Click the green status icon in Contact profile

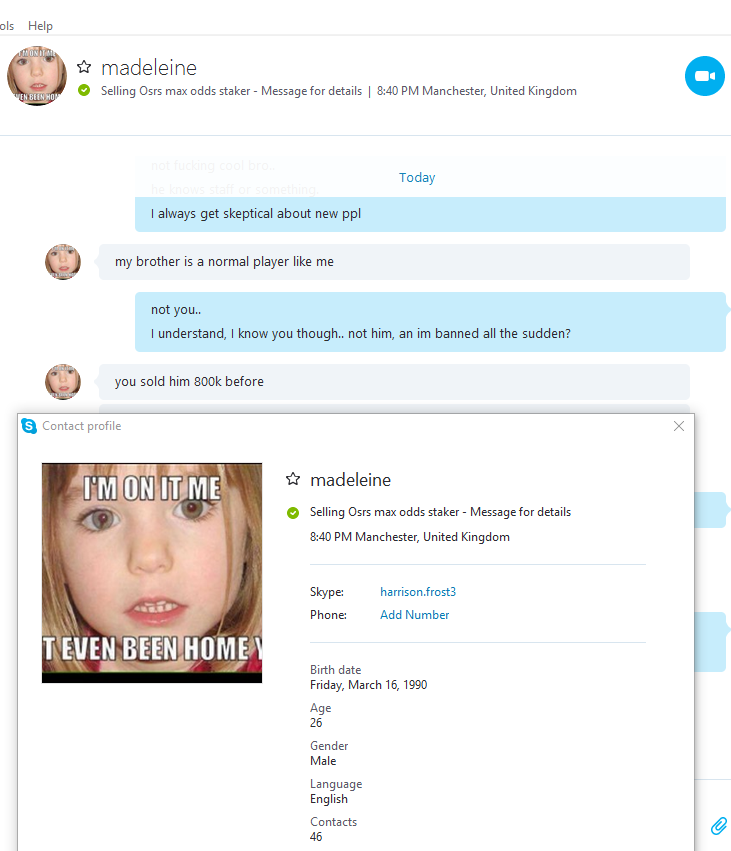293,512
